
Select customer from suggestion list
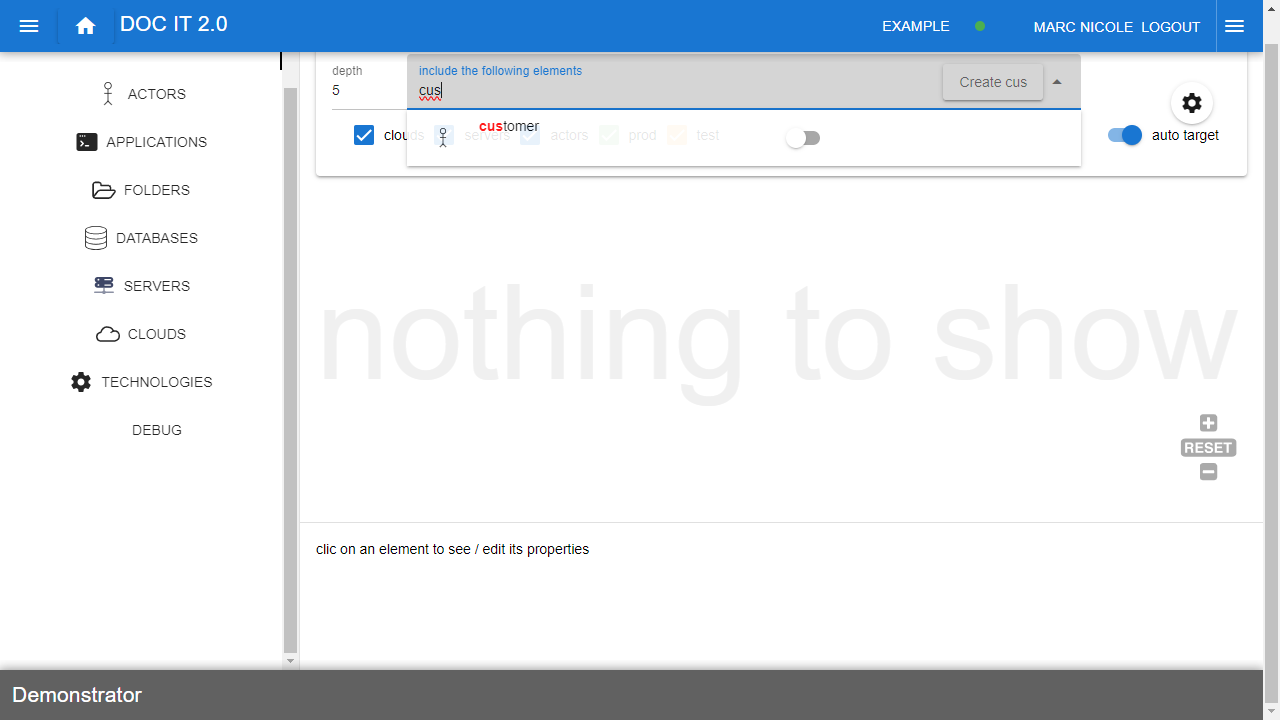509,127
